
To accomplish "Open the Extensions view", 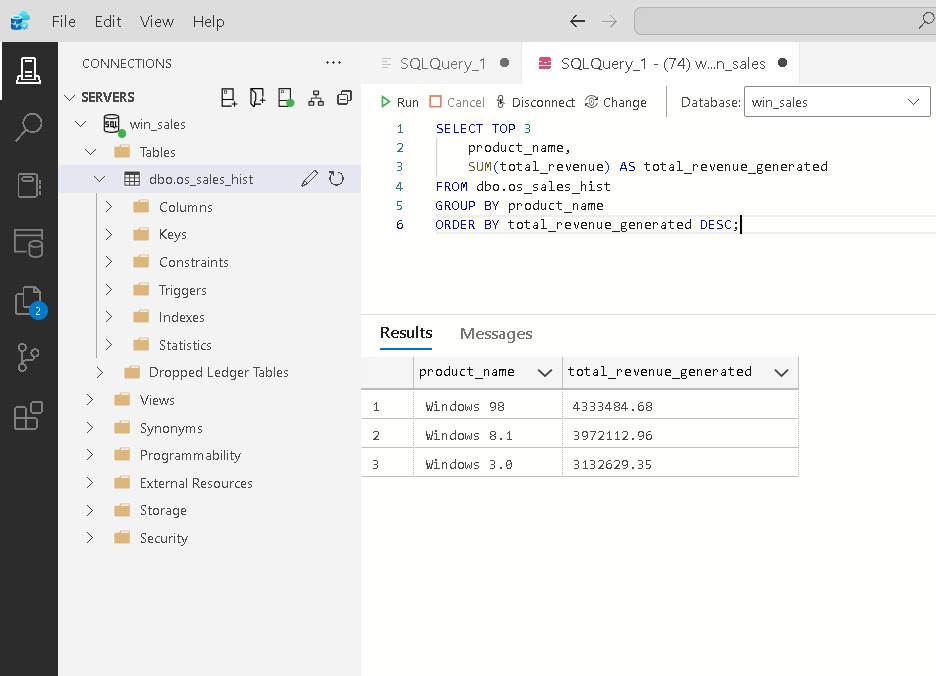I will click(x=28, y=416).
